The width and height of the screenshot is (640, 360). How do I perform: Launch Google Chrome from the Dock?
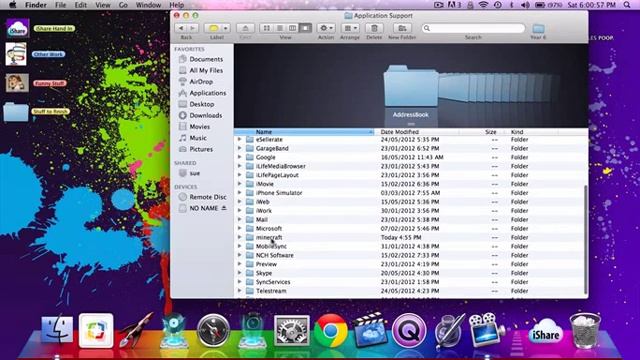pos(331,330)
